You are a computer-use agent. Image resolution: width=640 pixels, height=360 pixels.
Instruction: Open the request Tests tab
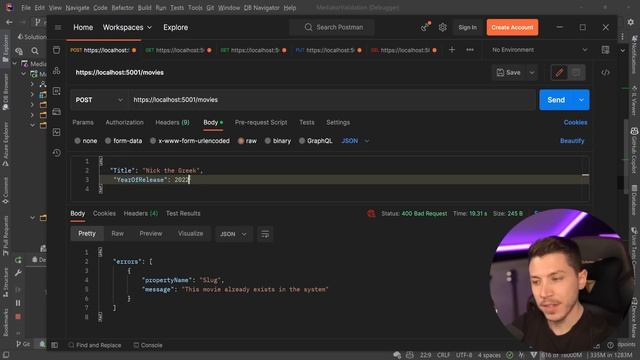(307, 122)
